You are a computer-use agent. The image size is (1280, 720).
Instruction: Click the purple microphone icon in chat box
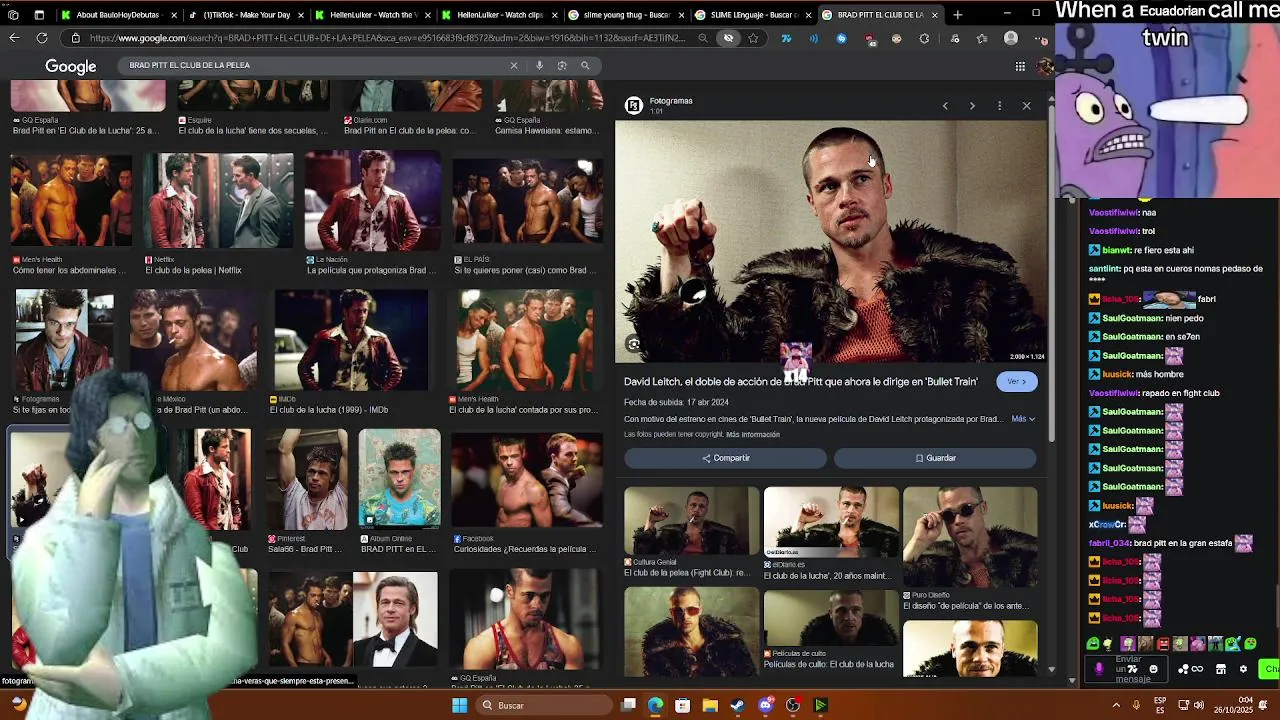(x=1099, y=669)
